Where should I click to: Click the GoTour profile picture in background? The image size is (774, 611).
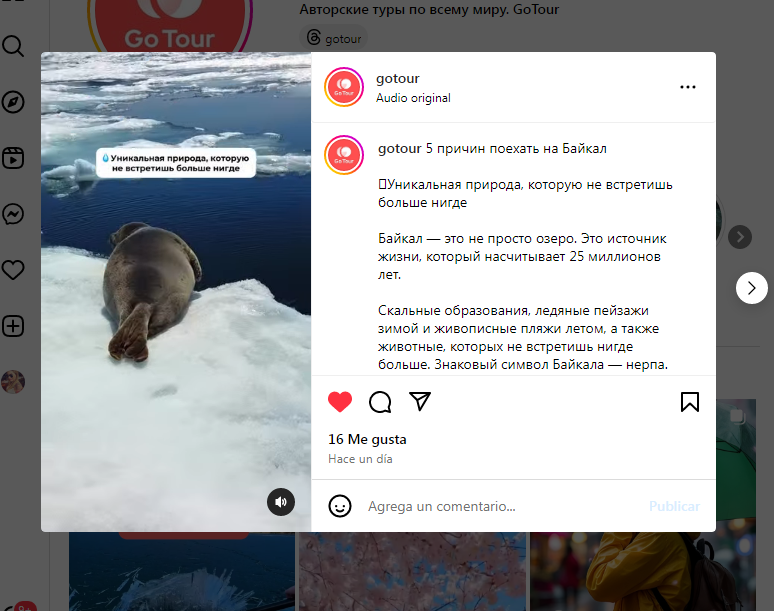[169, 26]
